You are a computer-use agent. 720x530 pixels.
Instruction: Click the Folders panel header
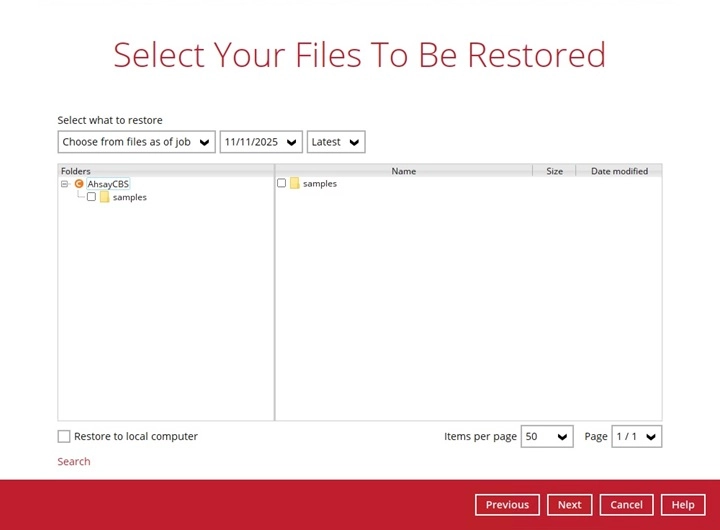tap(166, 171)
